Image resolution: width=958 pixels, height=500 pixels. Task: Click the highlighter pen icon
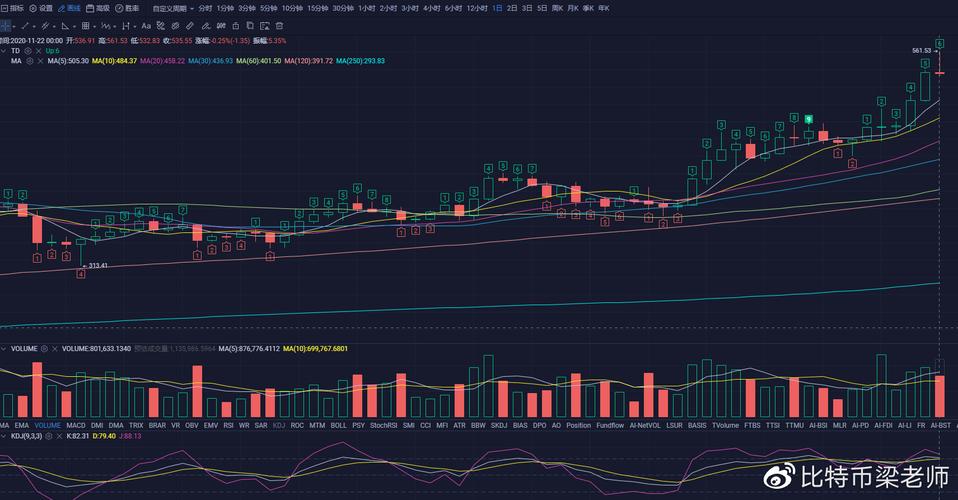[206, 26]
